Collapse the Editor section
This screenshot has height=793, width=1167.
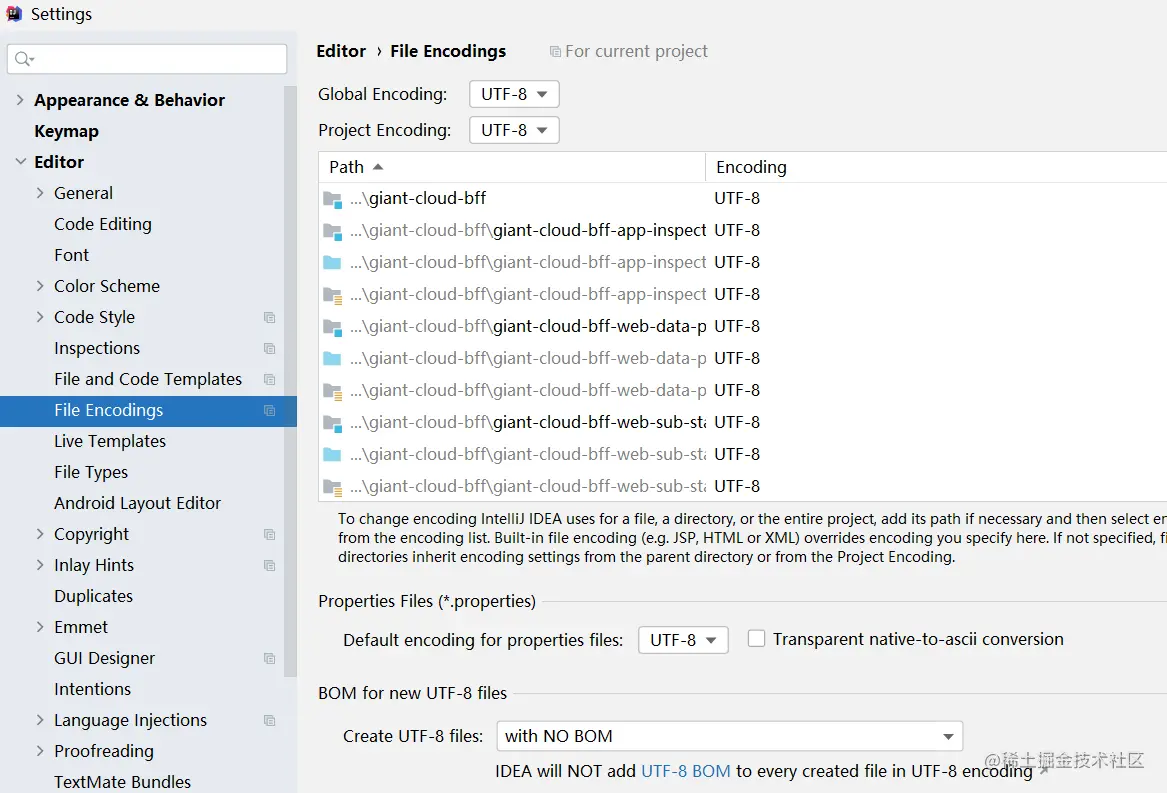[x=20, y=162]
